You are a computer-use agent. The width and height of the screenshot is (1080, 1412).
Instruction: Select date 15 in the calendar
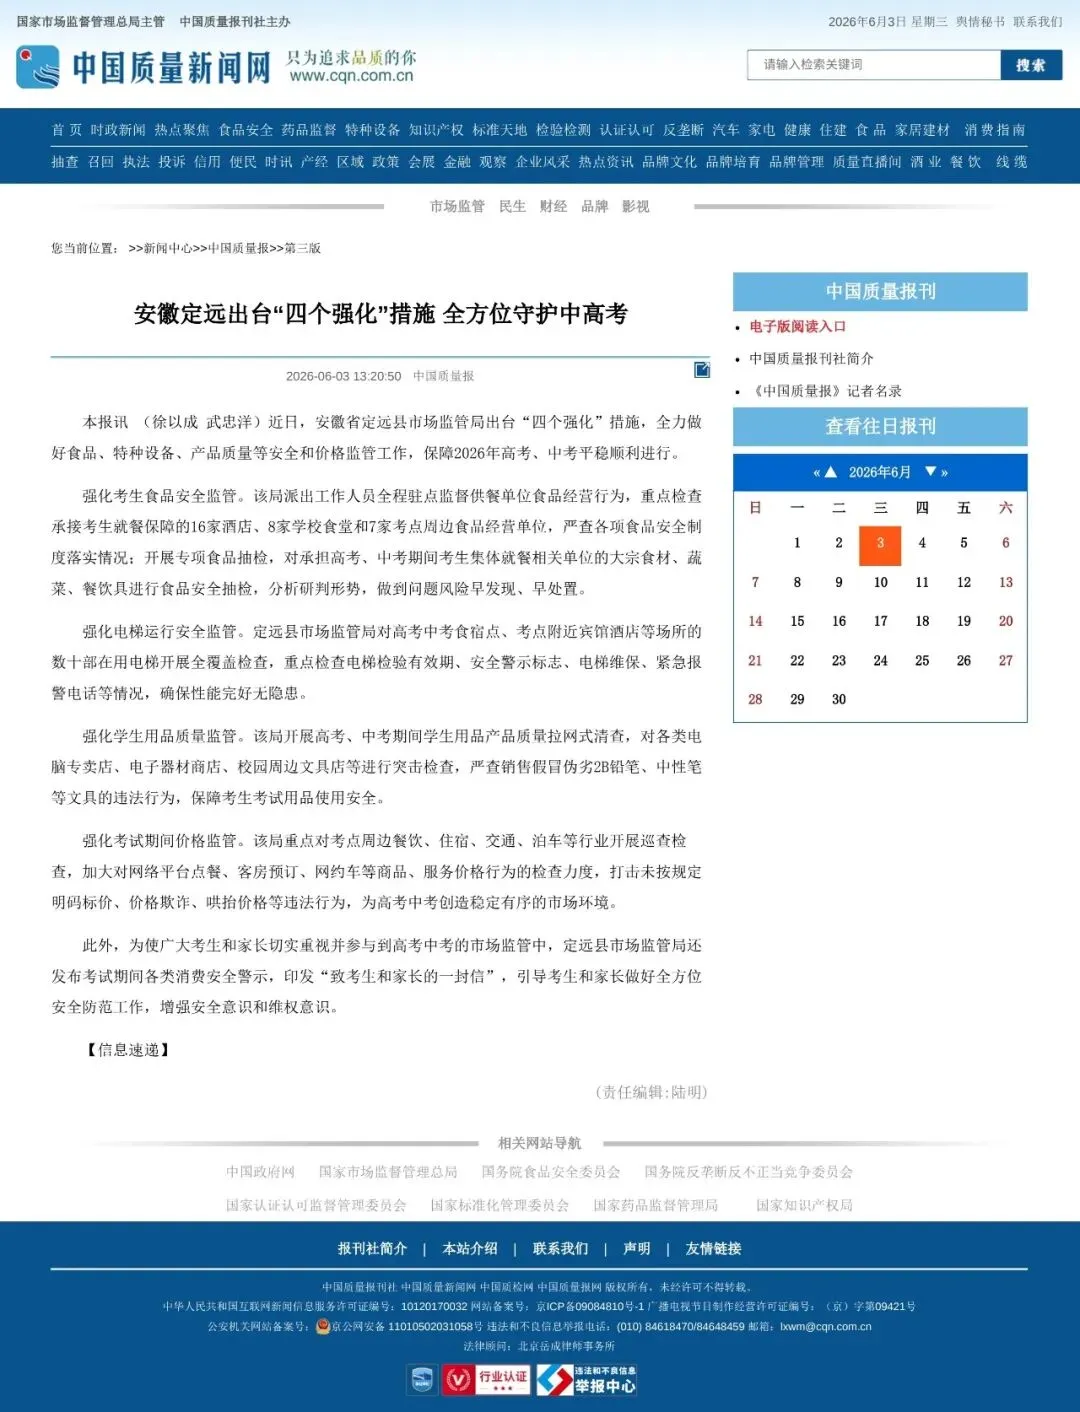(x=797, y=621)
